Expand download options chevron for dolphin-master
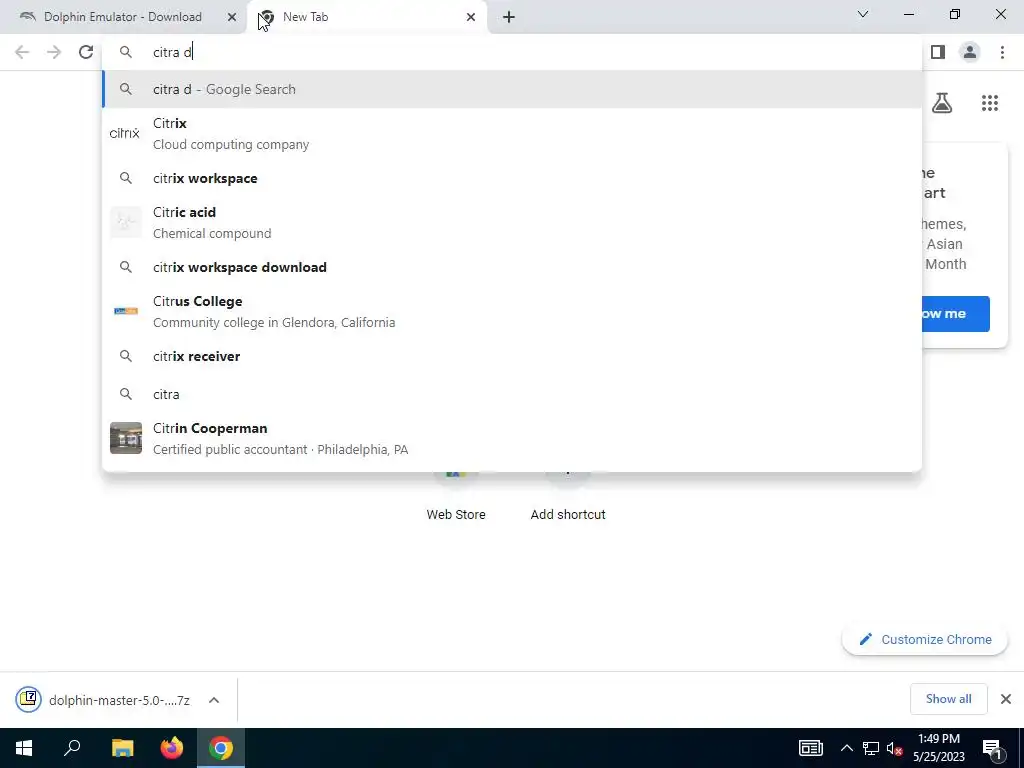The height and width of the screenshot is (768, 1024). pyautogui.click(x=214, y=700)
